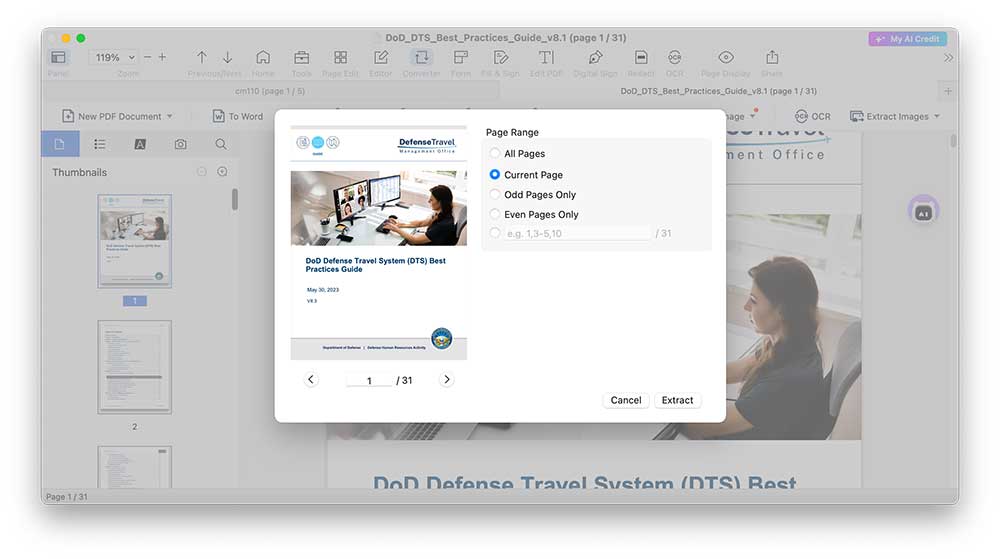Select the Search panel tab
1000x559 pixels.
(x=221, y=144)
